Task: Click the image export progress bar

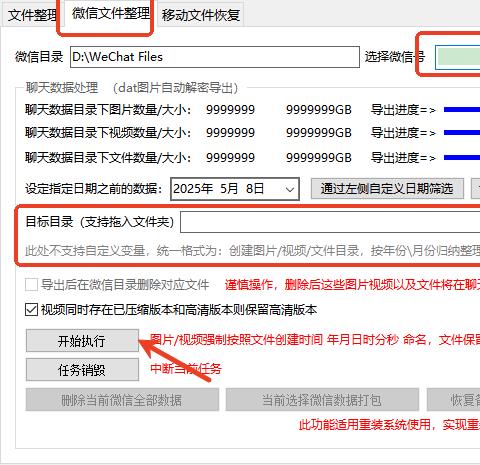Action: [462, 110]
